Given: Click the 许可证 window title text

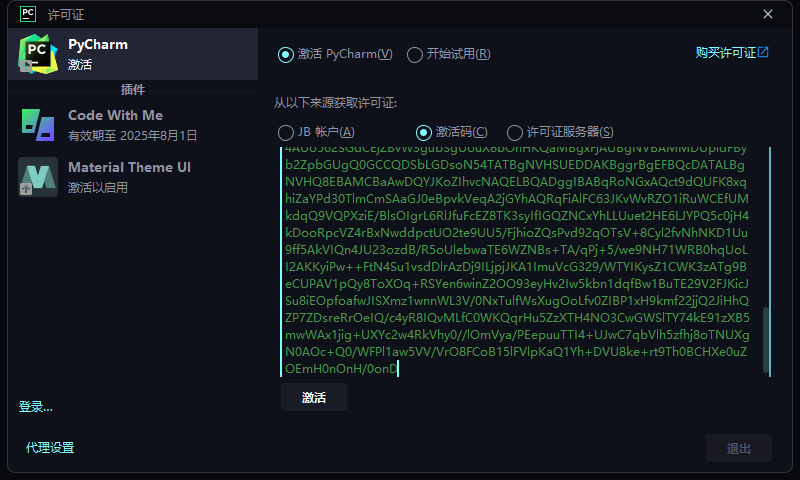Looking at the screenshot, I should [x=66, y=15].
